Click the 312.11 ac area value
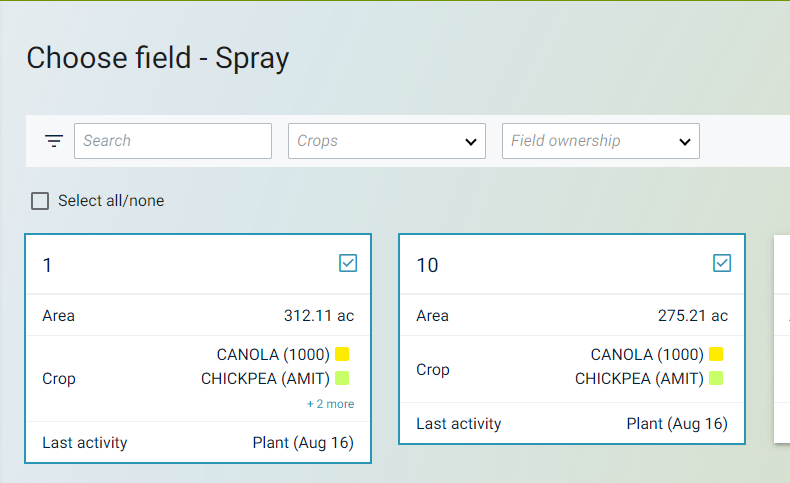The image size is (790, 483). 319,316
